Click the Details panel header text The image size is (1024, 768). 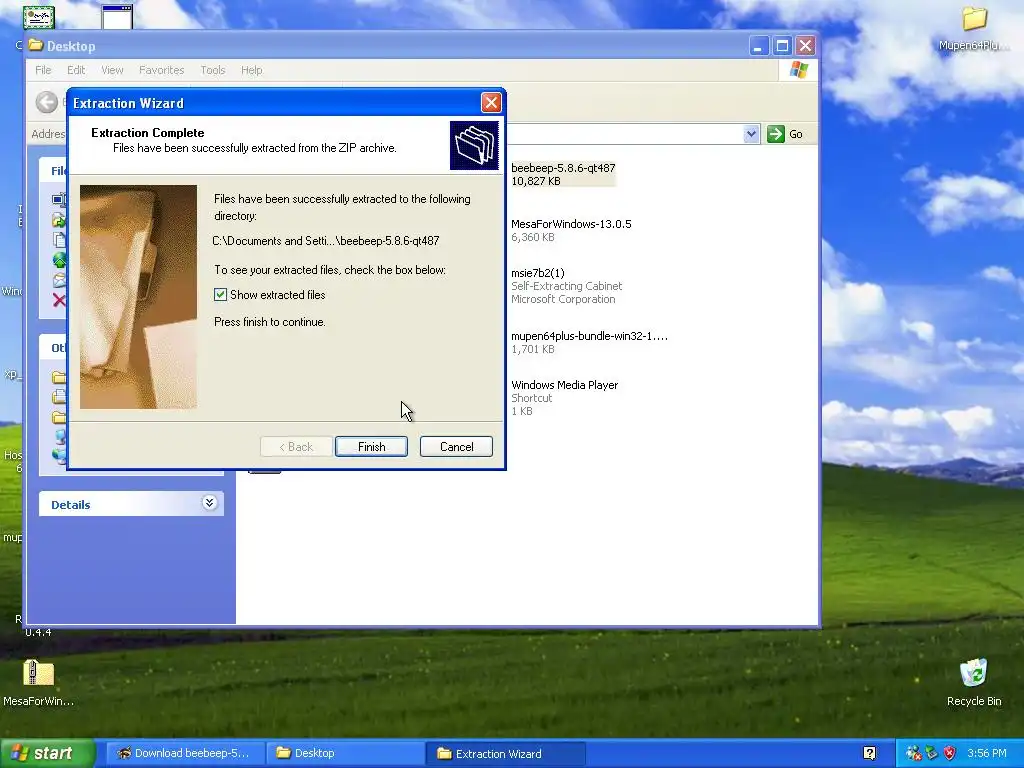[x=71, y=504]
